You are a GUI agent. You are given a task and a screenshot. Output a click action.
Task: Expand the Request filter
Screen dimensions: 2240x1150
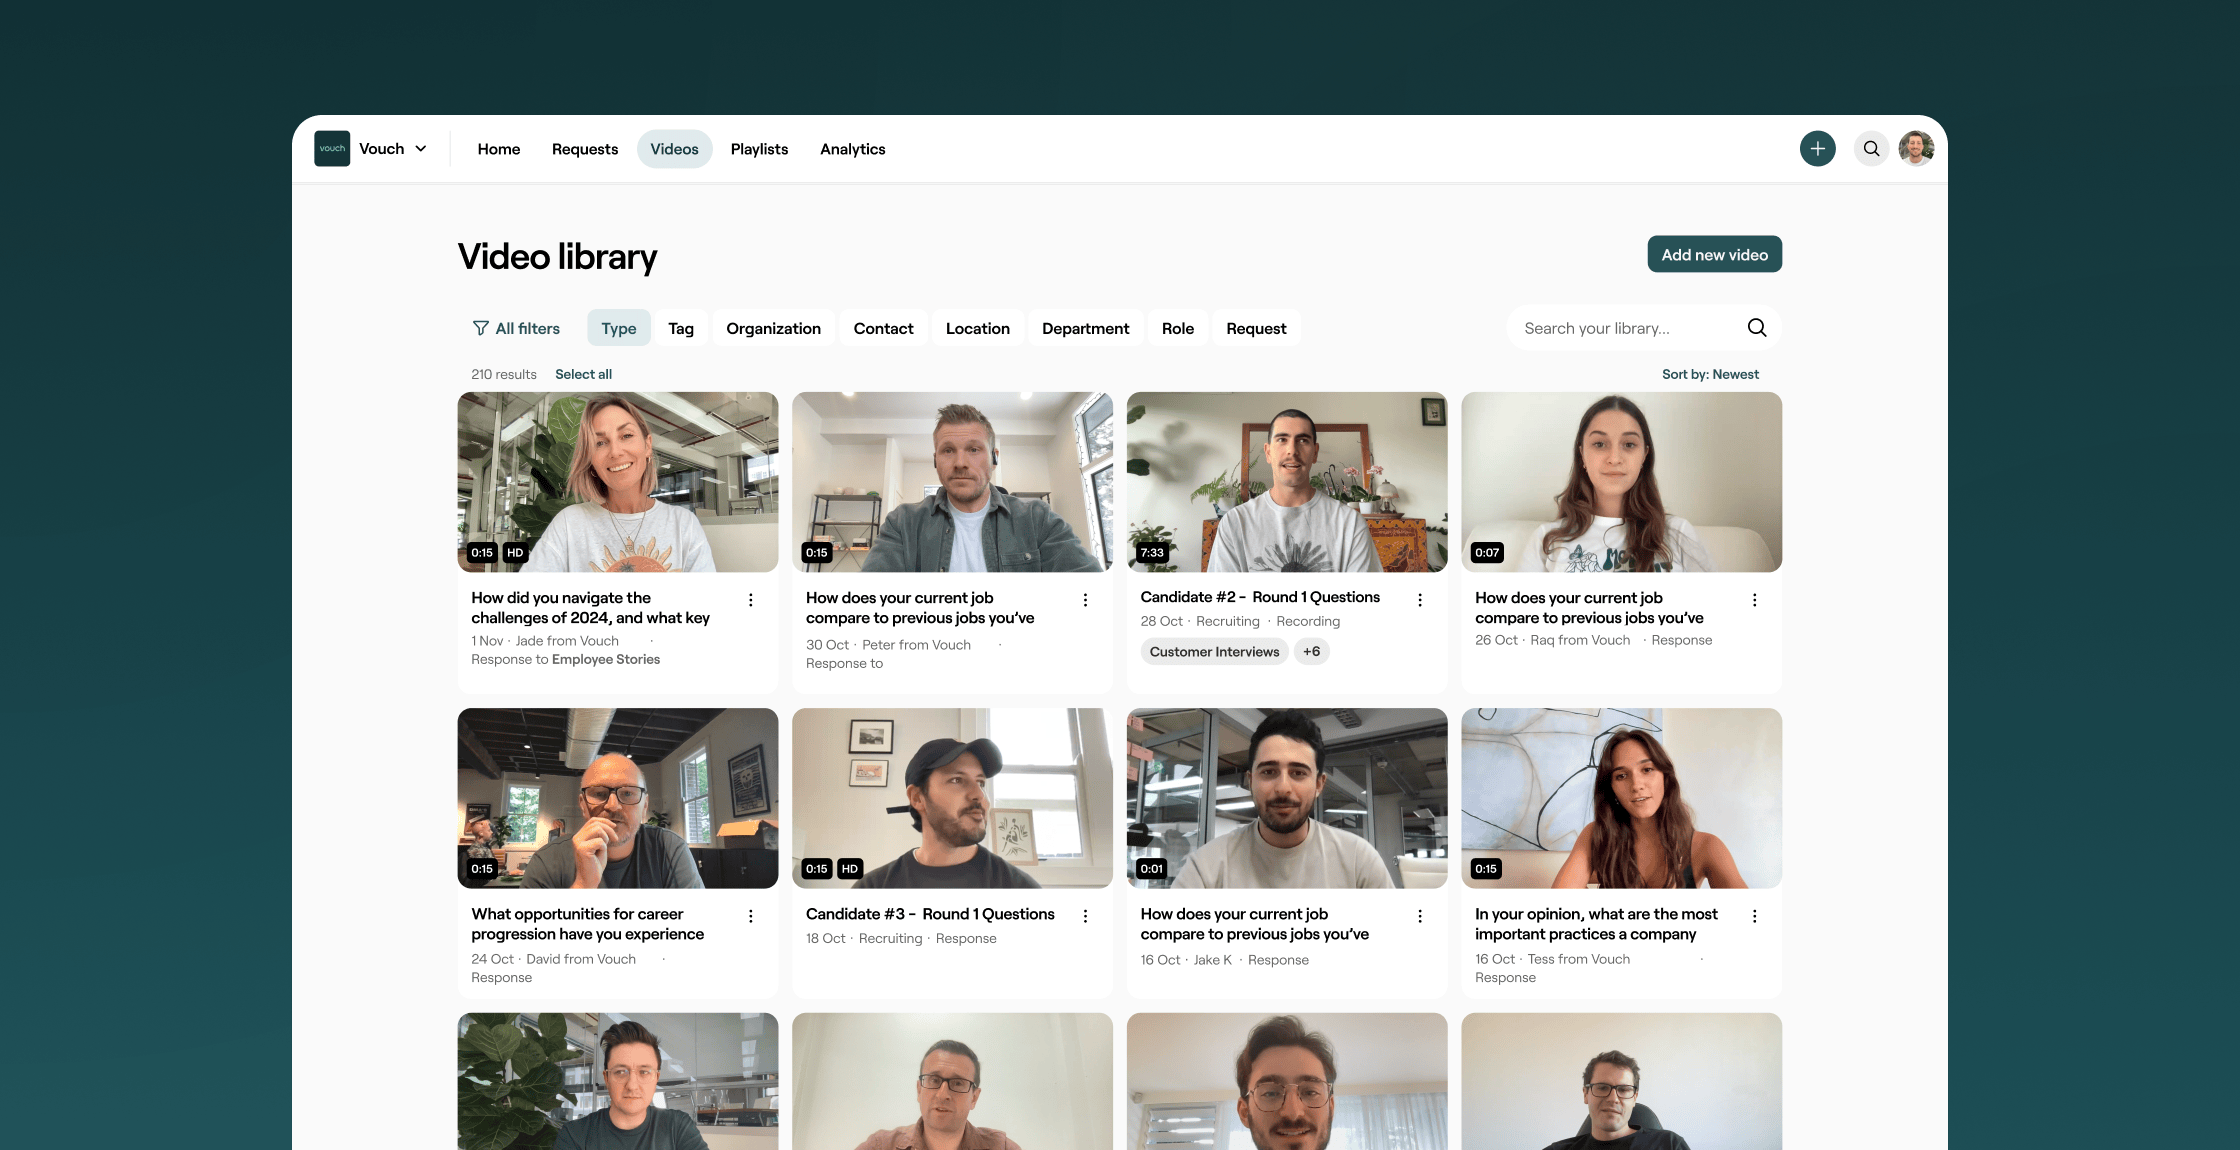pyautogui.click(x=1257, y=328)
